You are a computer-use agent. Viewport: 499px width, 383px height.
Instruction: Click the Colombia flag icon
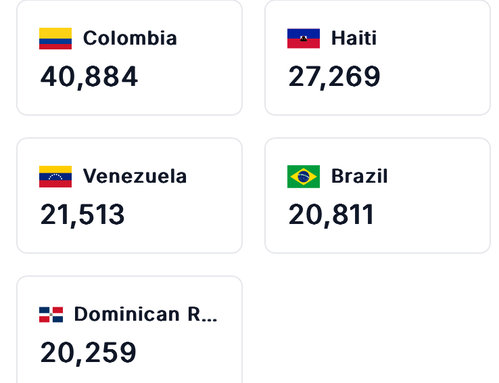(x=55, y=38)
